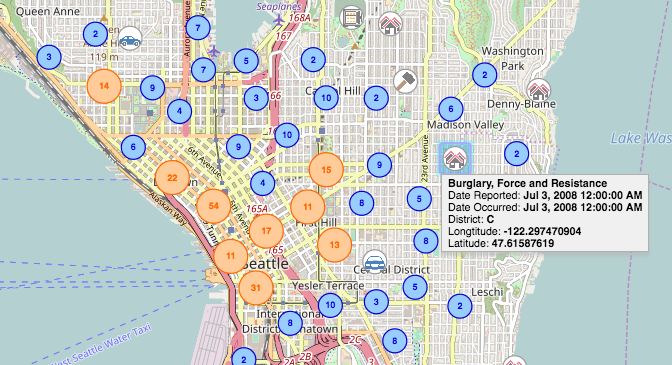This screenshot has height=365, width=672.
Task: Click the safe/vault icon at the top
Action: pos(351,18)
